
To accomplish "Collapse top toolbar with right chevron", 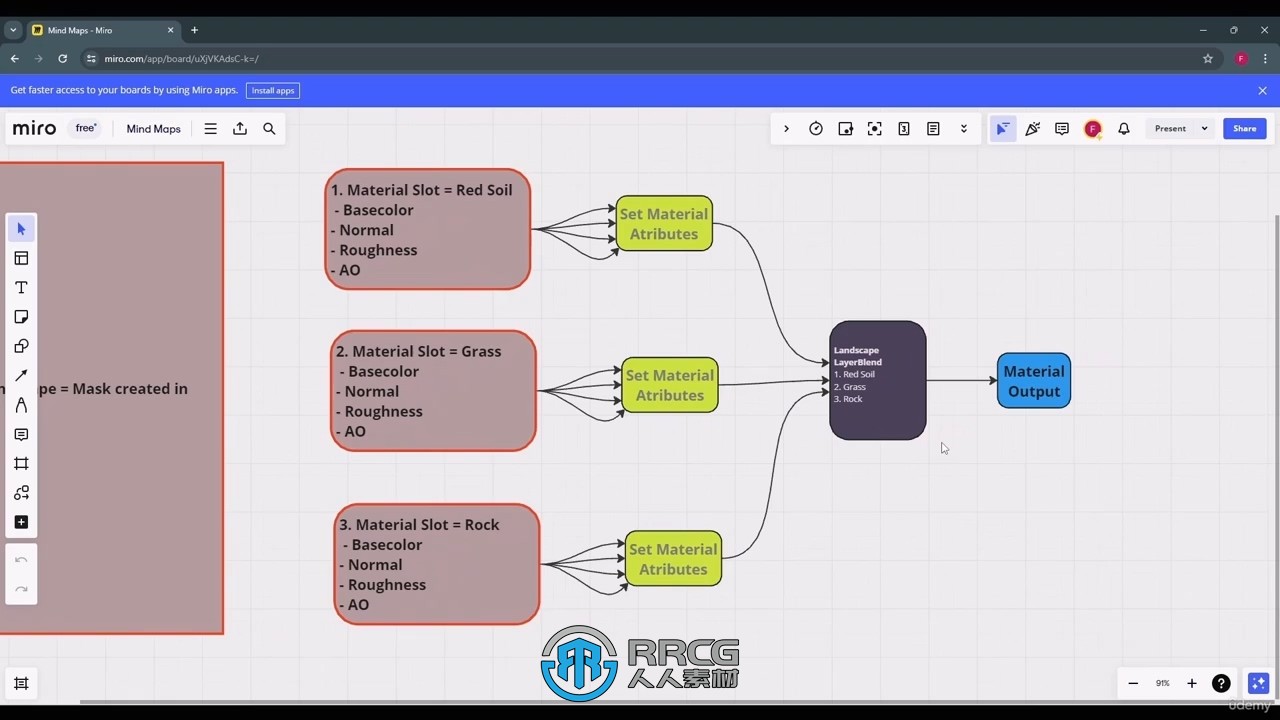I will coord(786,129).
